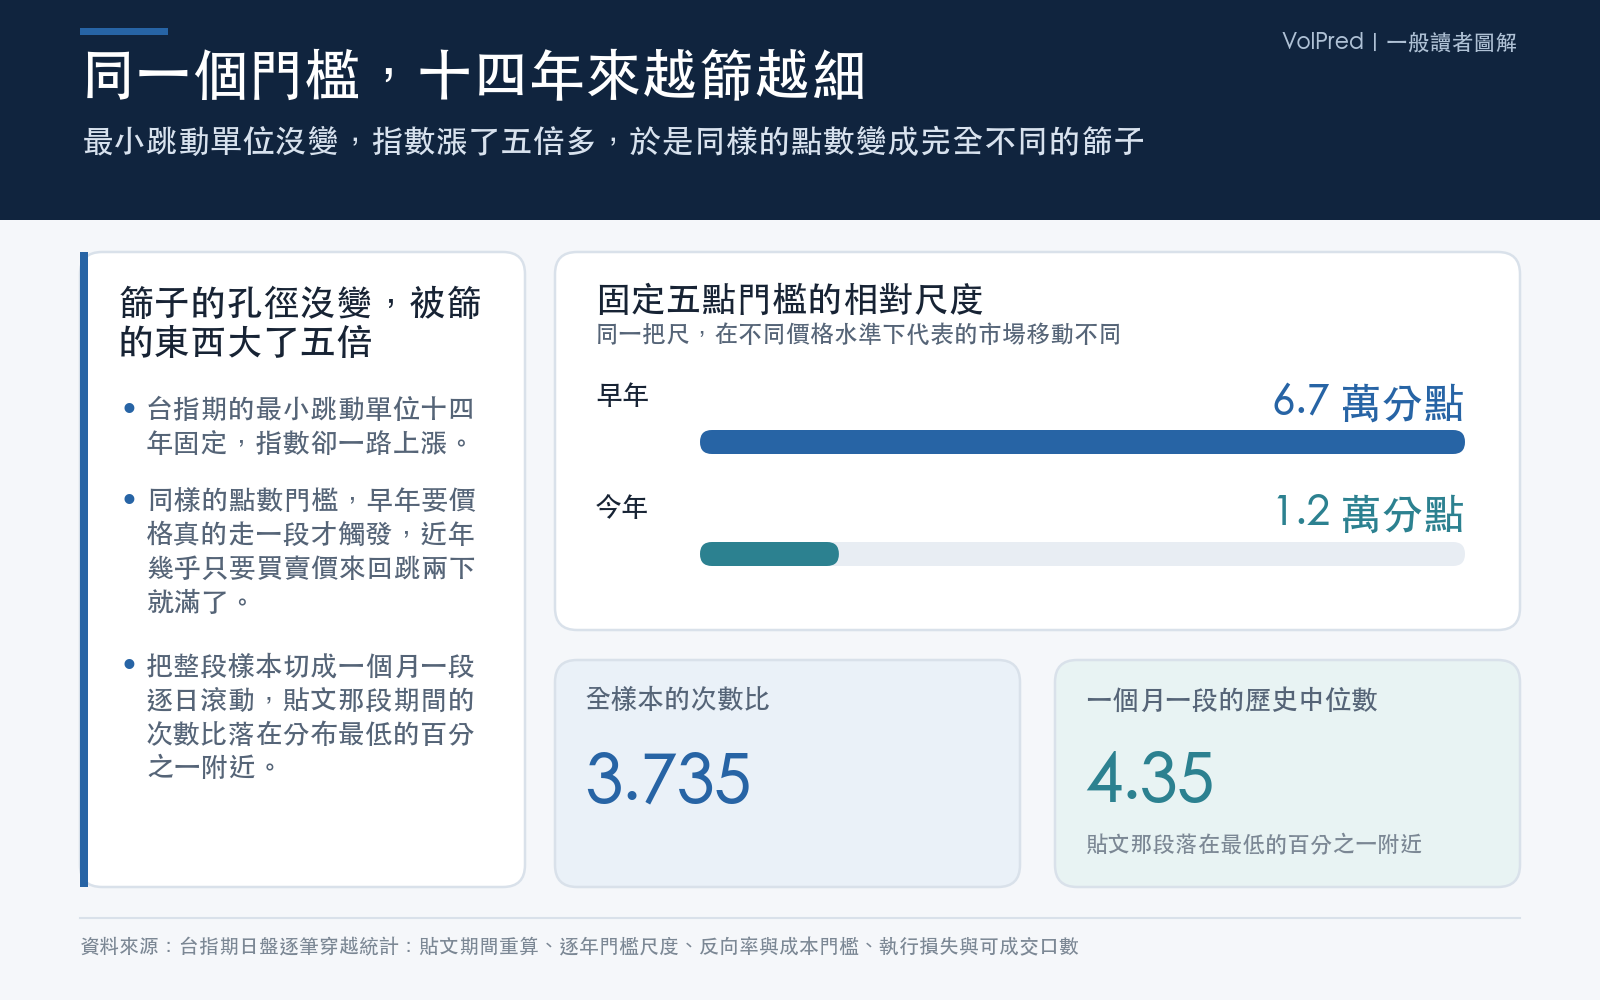Image resolution: width=1600 pixels, height=1000 pixels.
Task: Click the bullet starting with 台指期的最小跳動單位
Action: pos(310,425)
